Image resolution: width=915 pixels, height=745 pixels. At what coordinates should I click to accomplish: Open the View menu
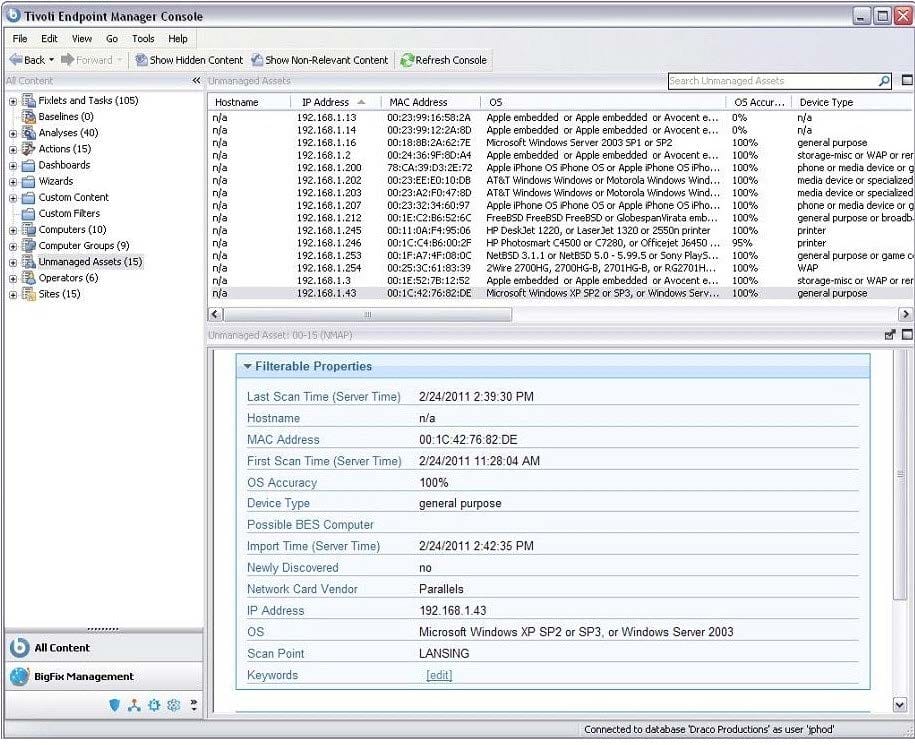(82, 39)
